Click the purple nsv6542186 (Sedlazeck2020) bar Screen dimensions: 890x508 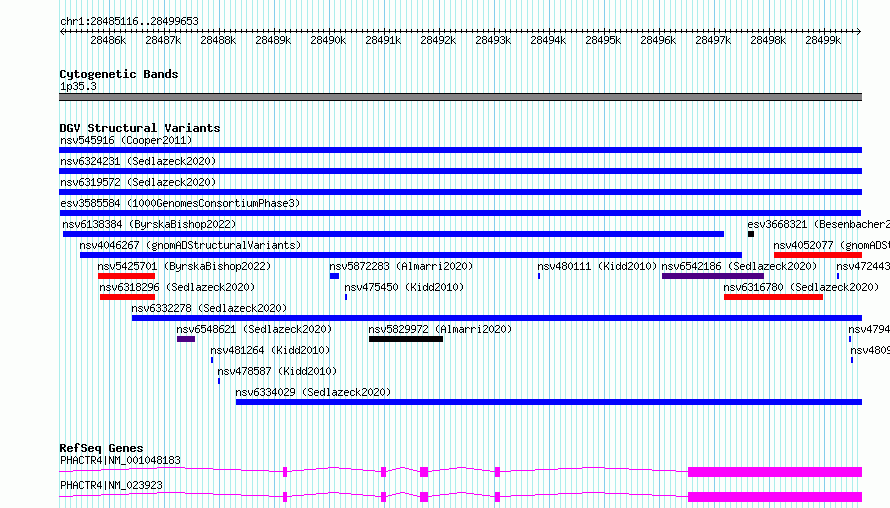tap(713, 276)
